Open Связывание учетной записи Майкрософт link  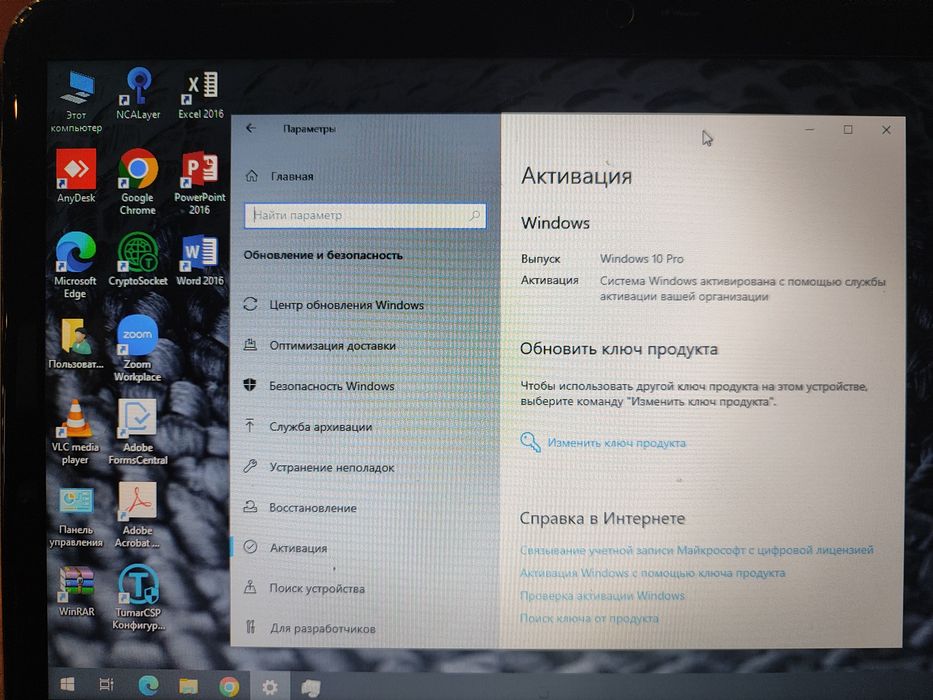696,550
